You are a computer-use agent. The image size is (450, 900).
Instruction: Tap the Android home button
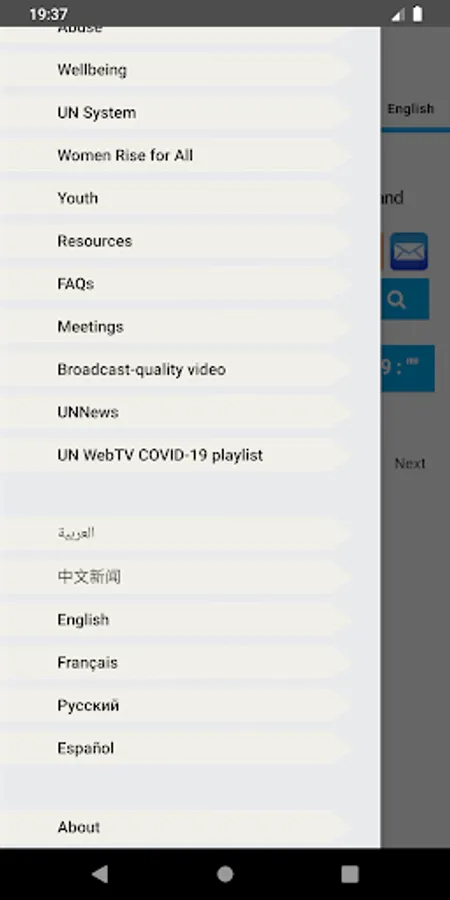[x=225, y=874]
